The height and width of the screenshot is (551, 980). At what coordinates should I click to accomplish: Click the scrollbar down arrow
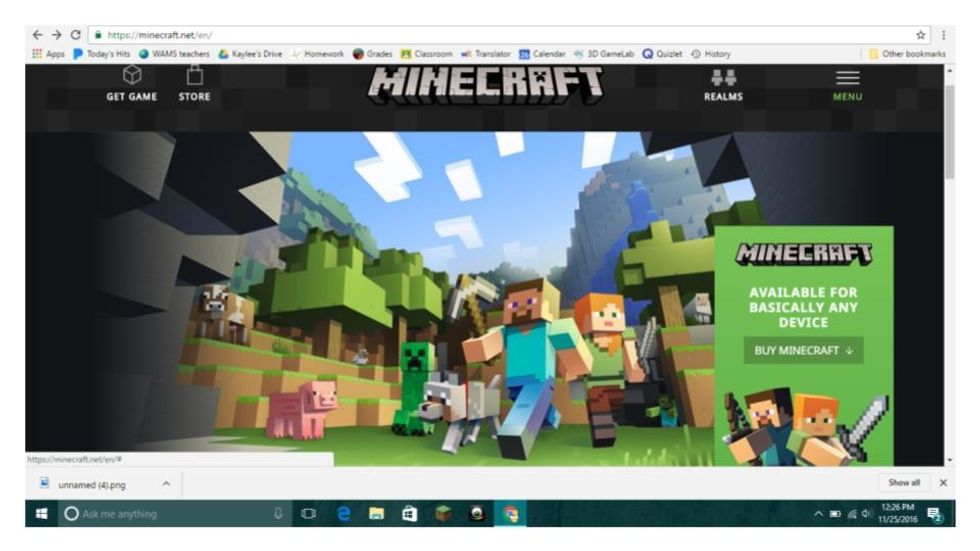pos(949,460)
